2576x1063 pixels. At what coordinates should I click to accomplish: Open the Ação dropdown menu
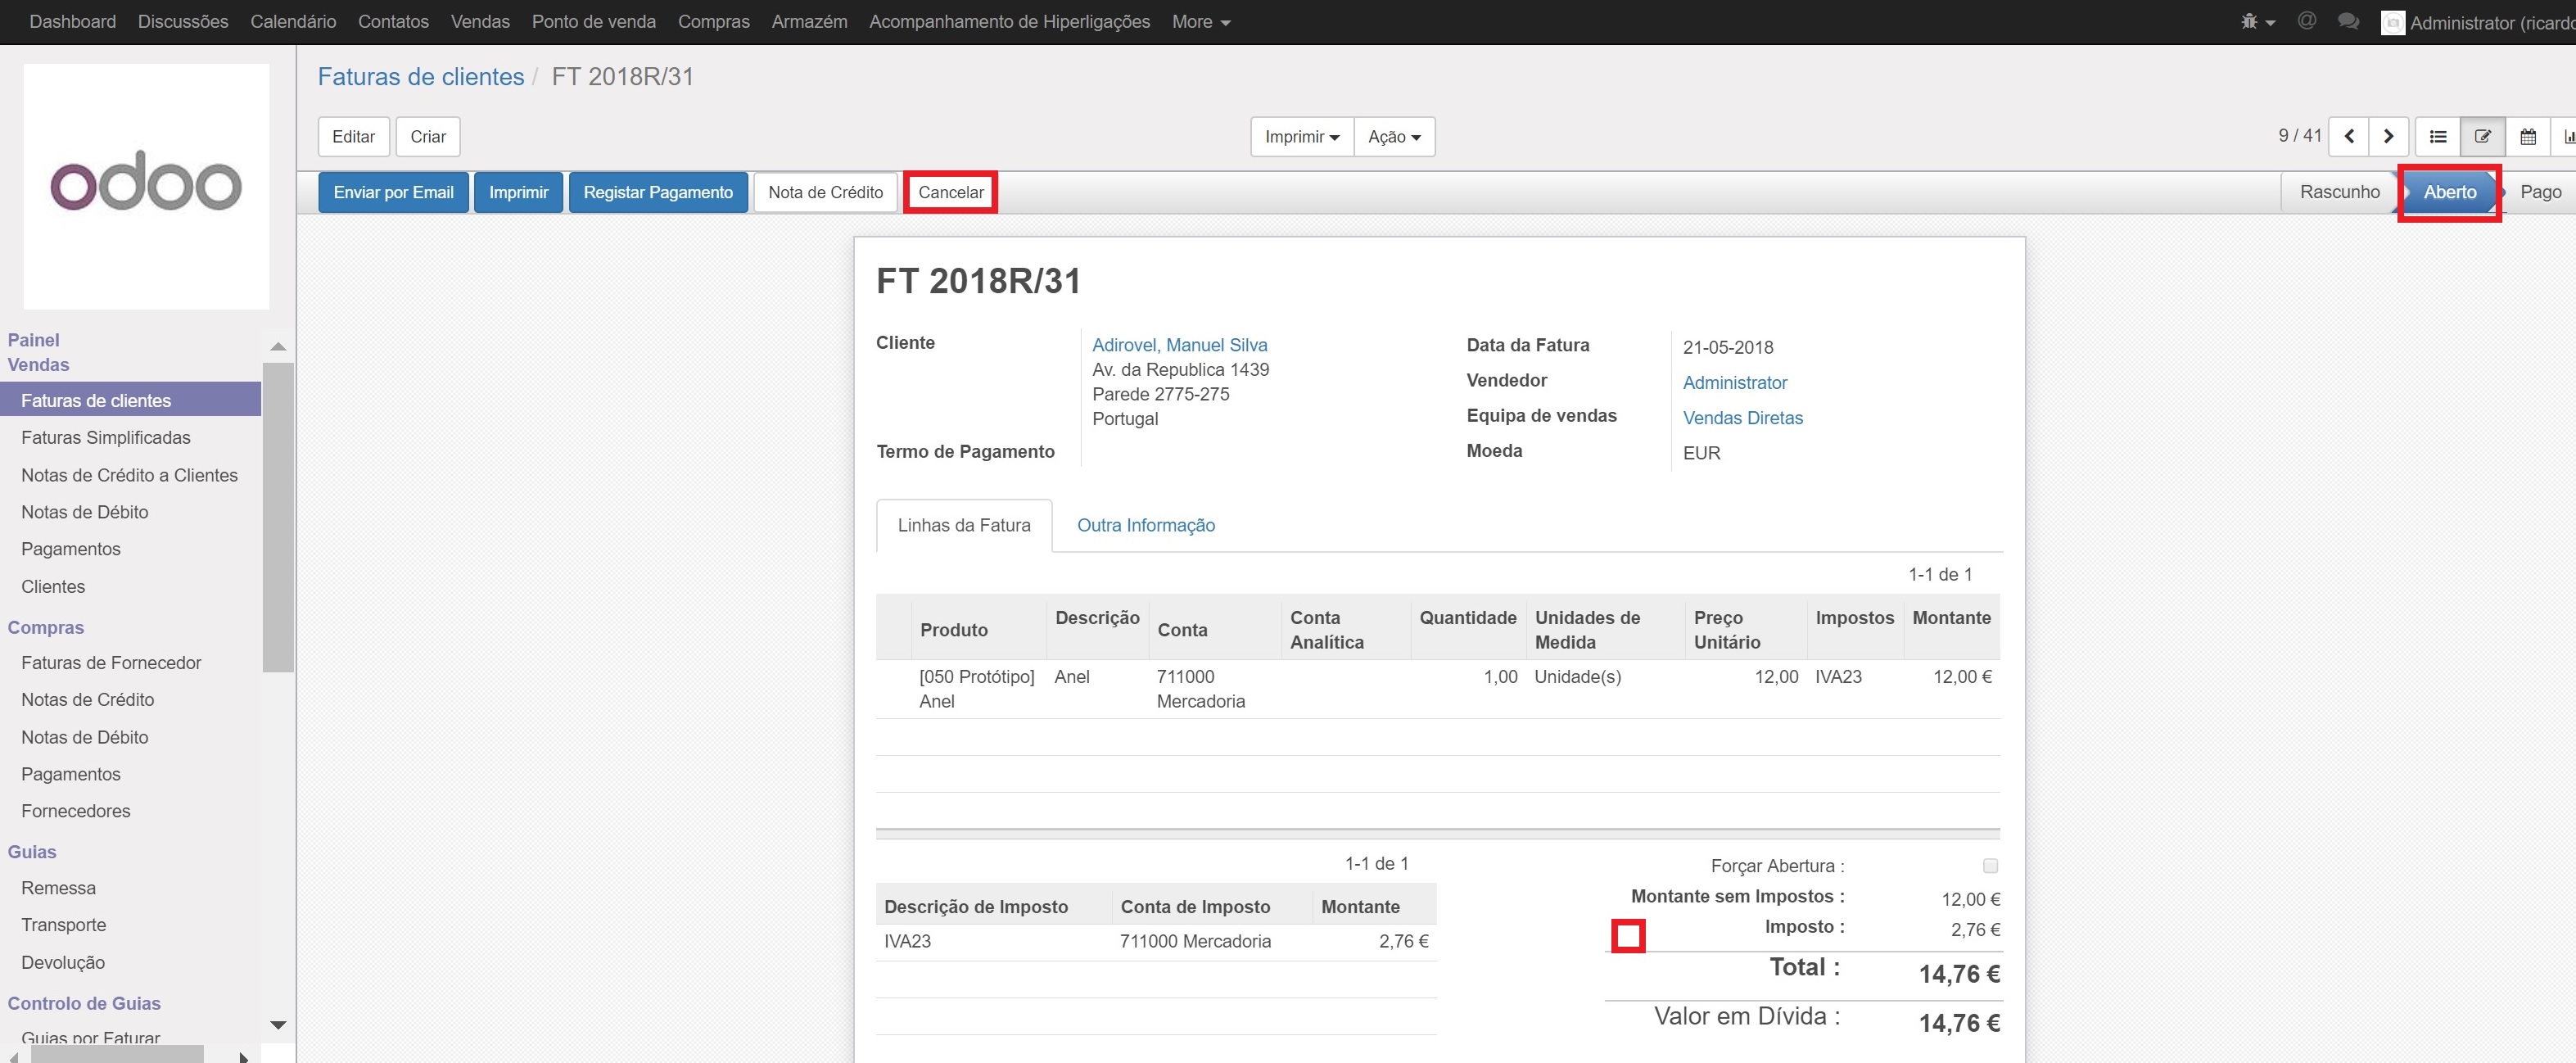pyautogui.click(x=1394, y=137)
